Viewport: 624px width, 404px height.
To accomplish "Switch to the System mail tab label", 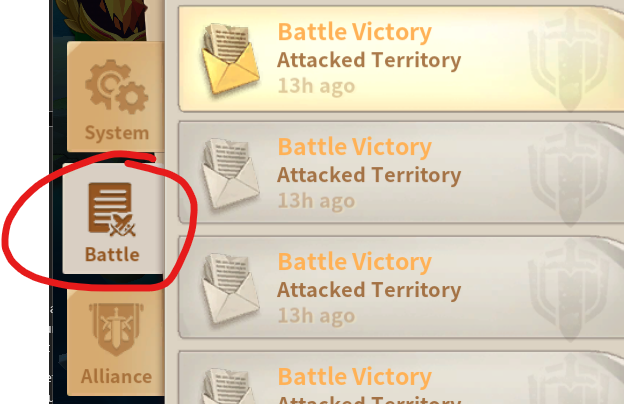I will 117,133.
